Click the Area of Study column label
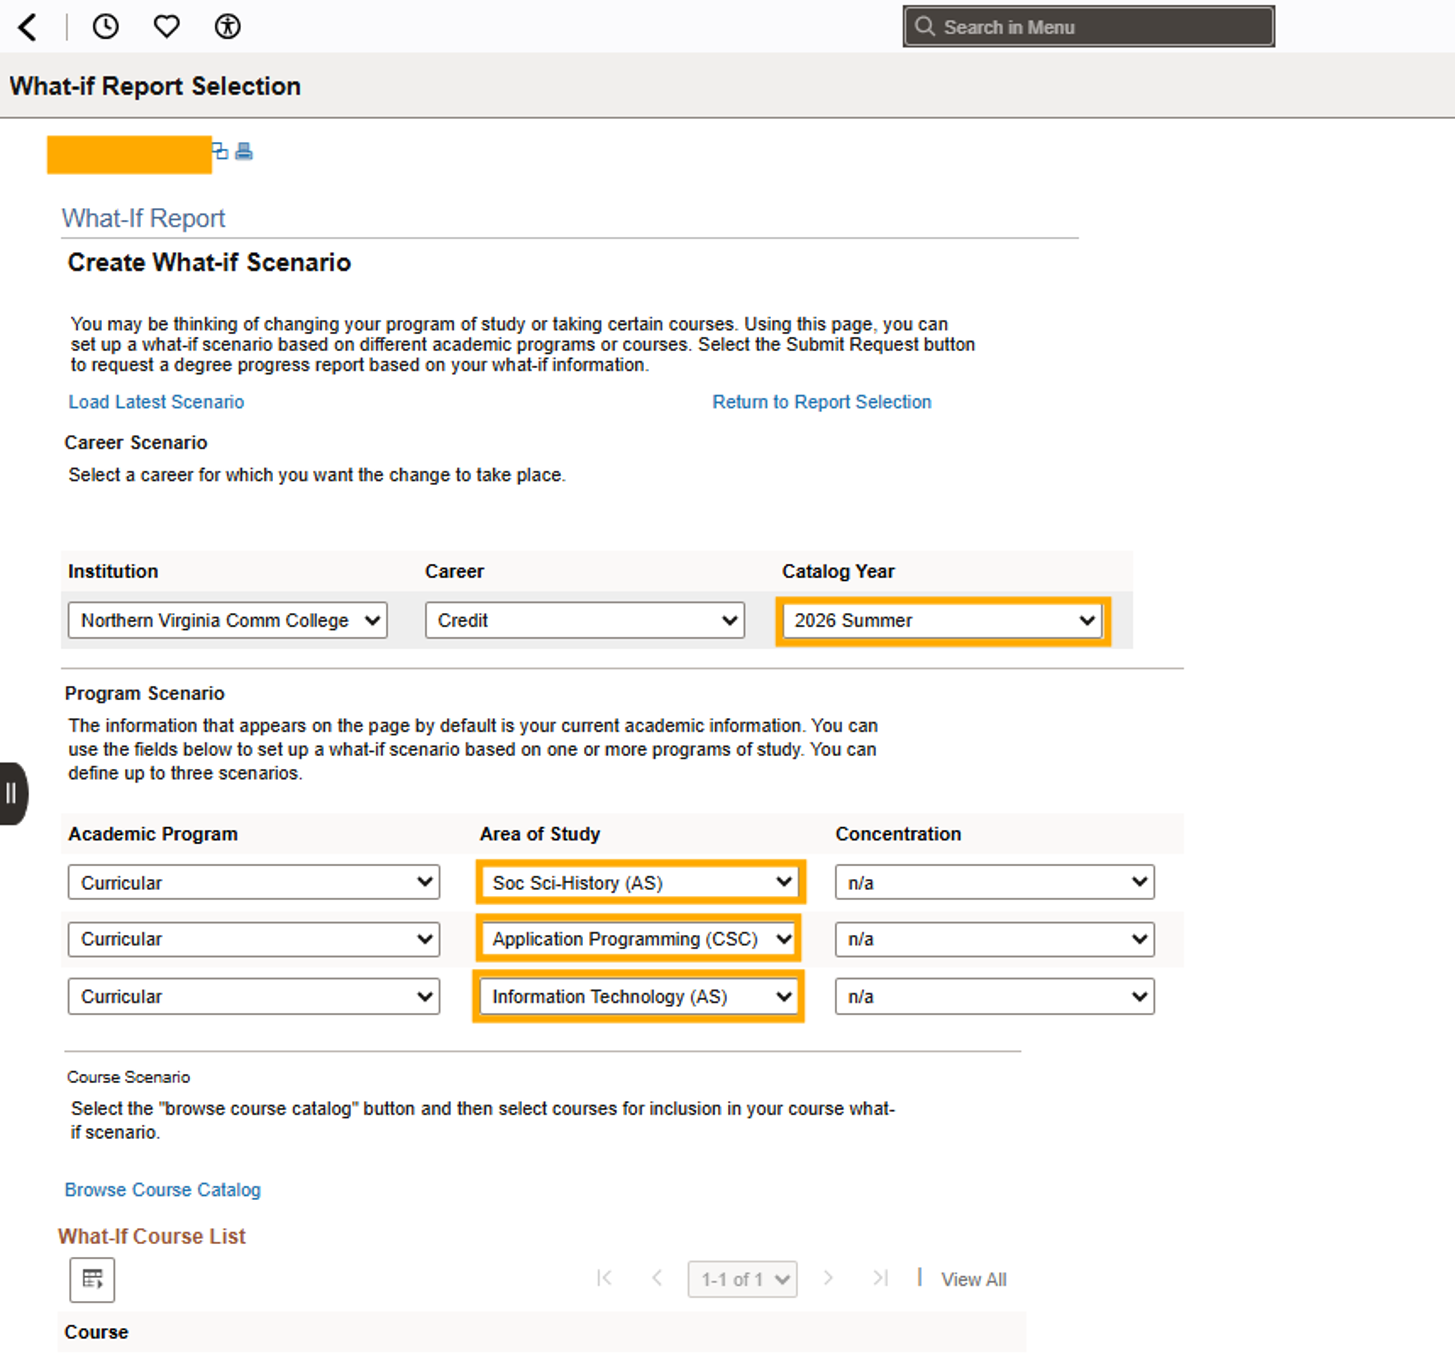1456x1364 pixels. point(540,834)
